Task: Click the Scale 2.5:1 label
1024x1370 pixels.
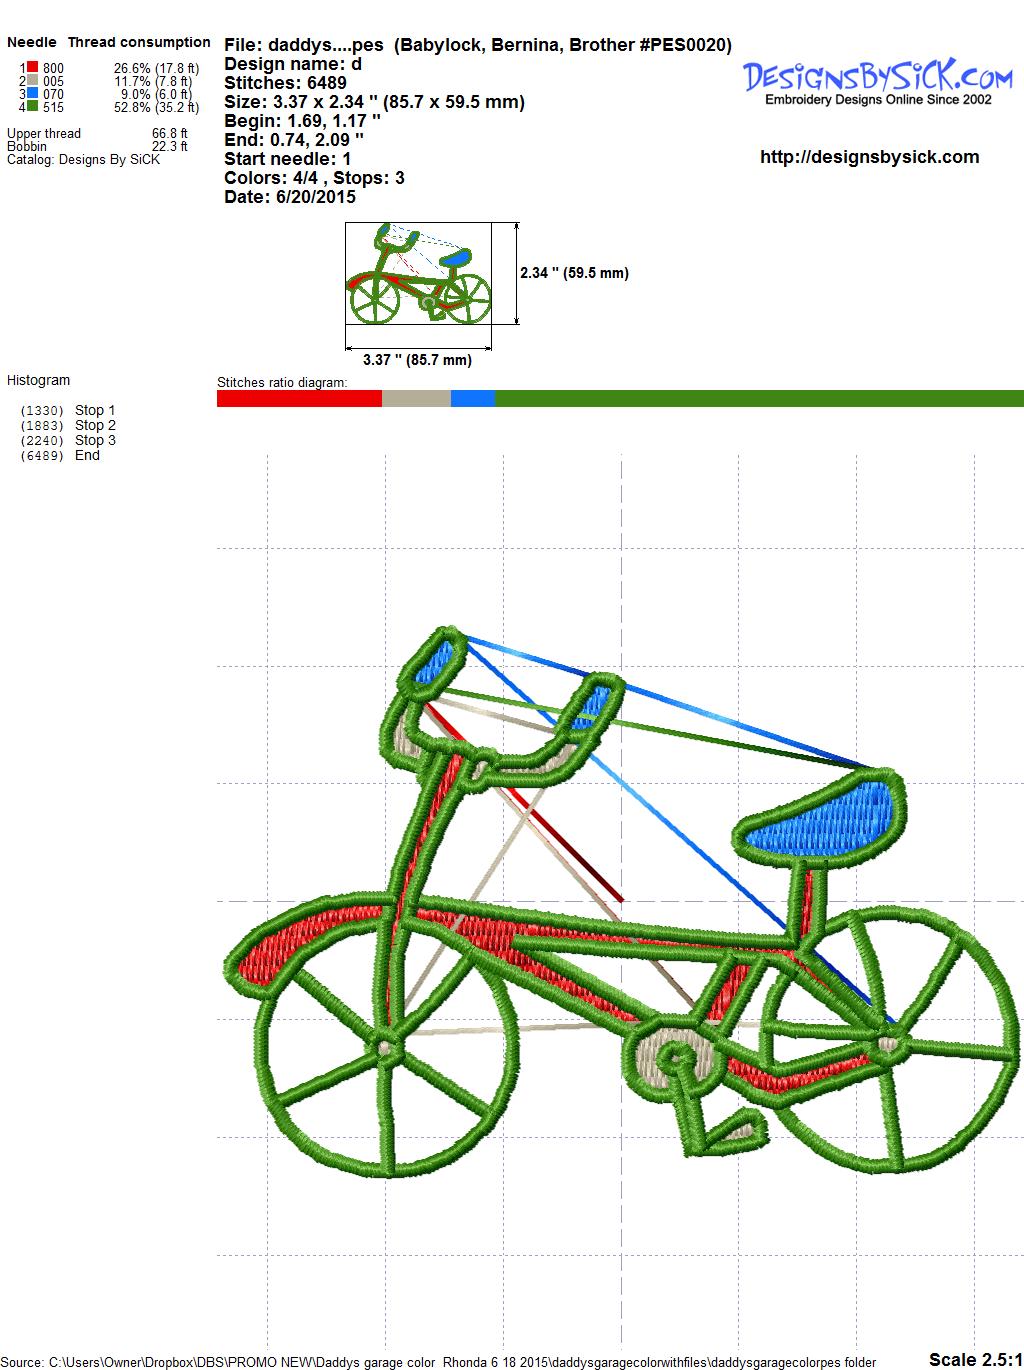Action: 974,1359
